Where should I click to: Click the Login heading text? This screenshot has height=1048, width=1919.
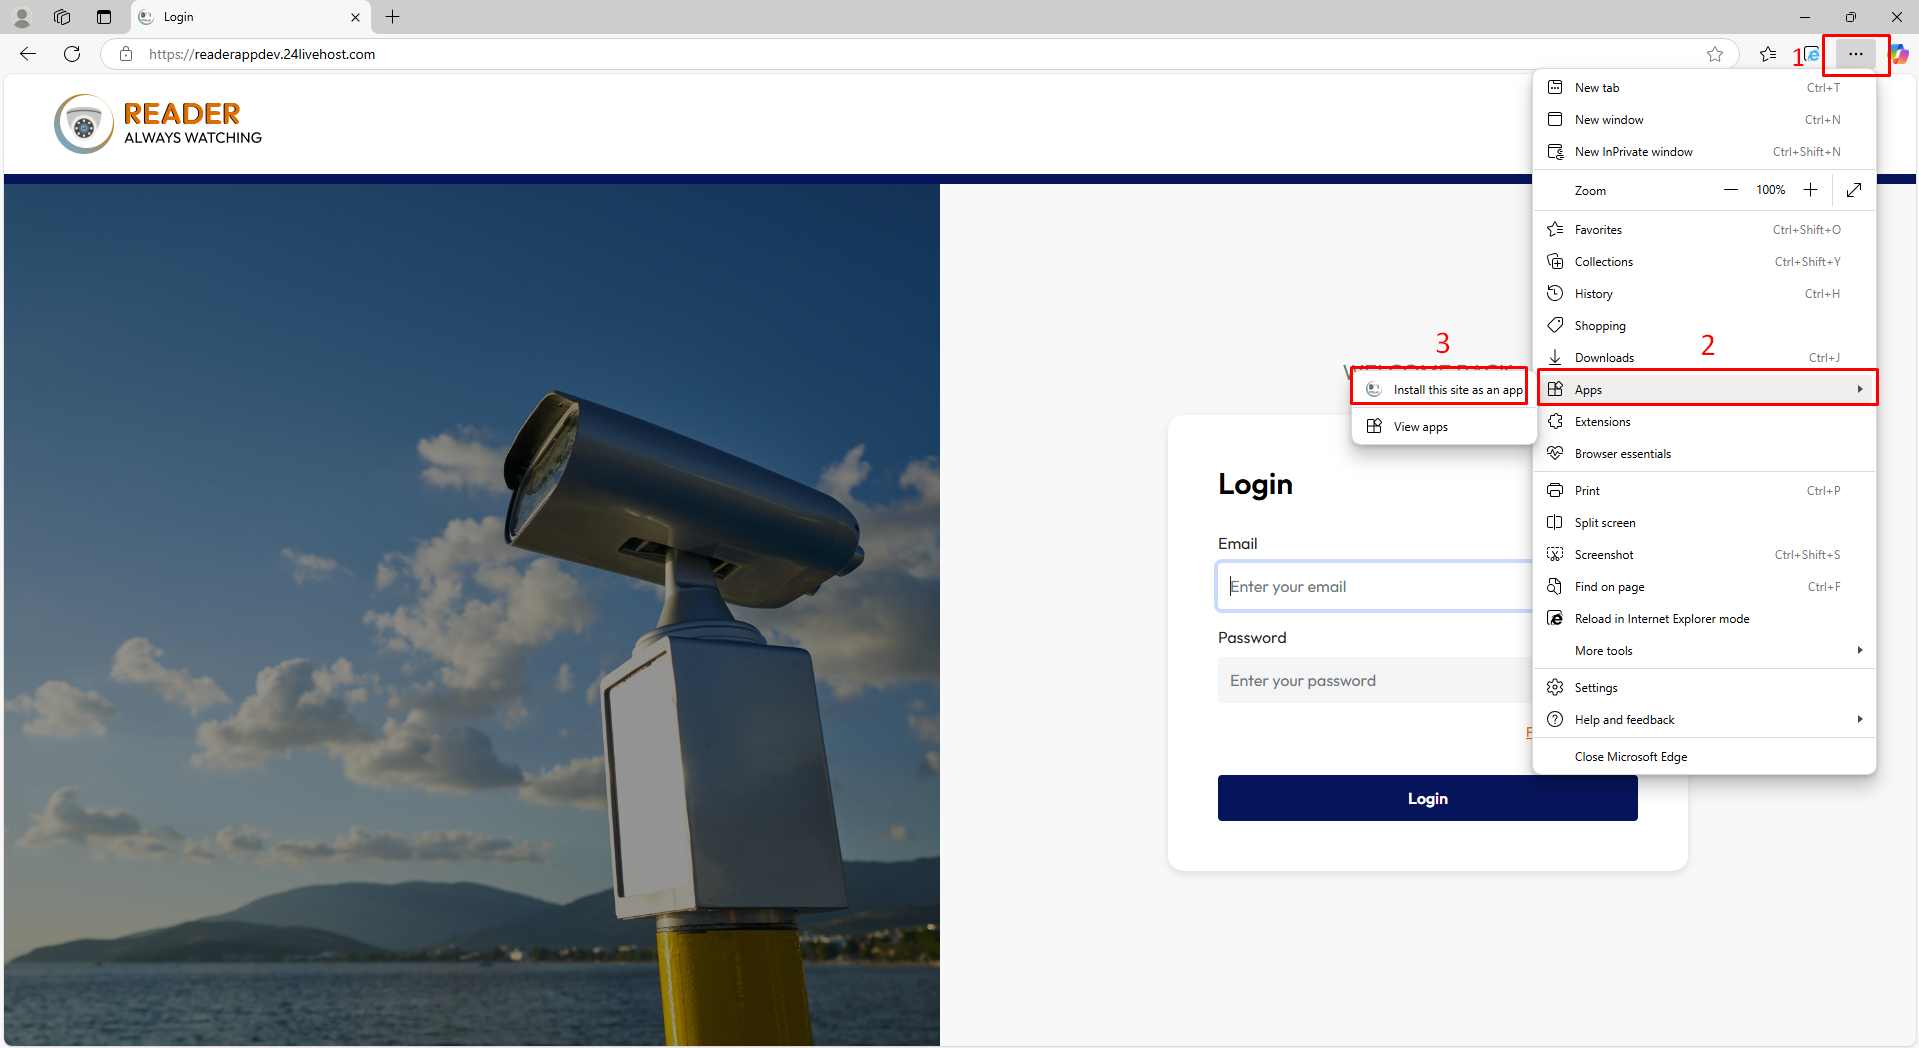[x=1255, y=484]
